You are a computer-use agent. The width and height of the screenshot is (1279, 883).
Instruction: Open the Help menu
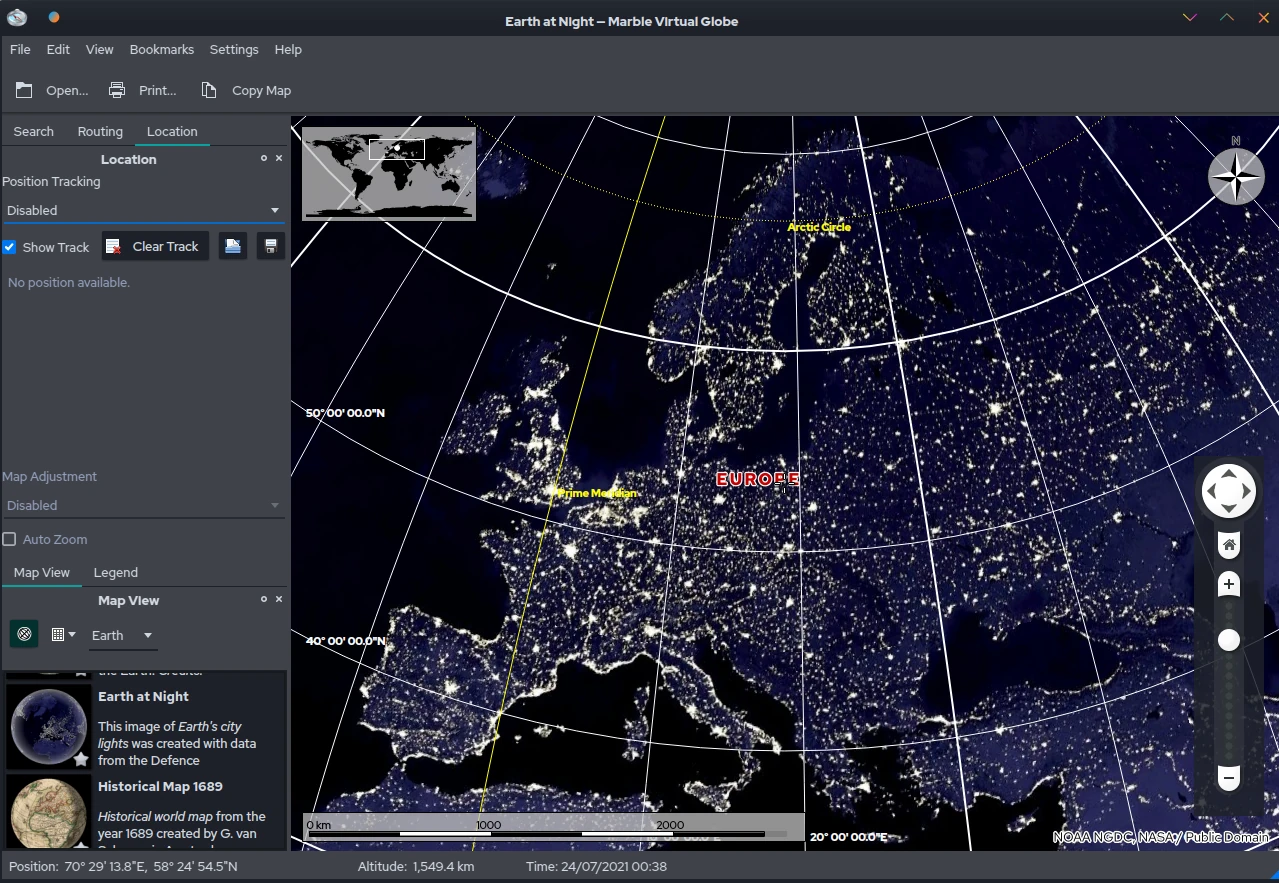point(288,49)
